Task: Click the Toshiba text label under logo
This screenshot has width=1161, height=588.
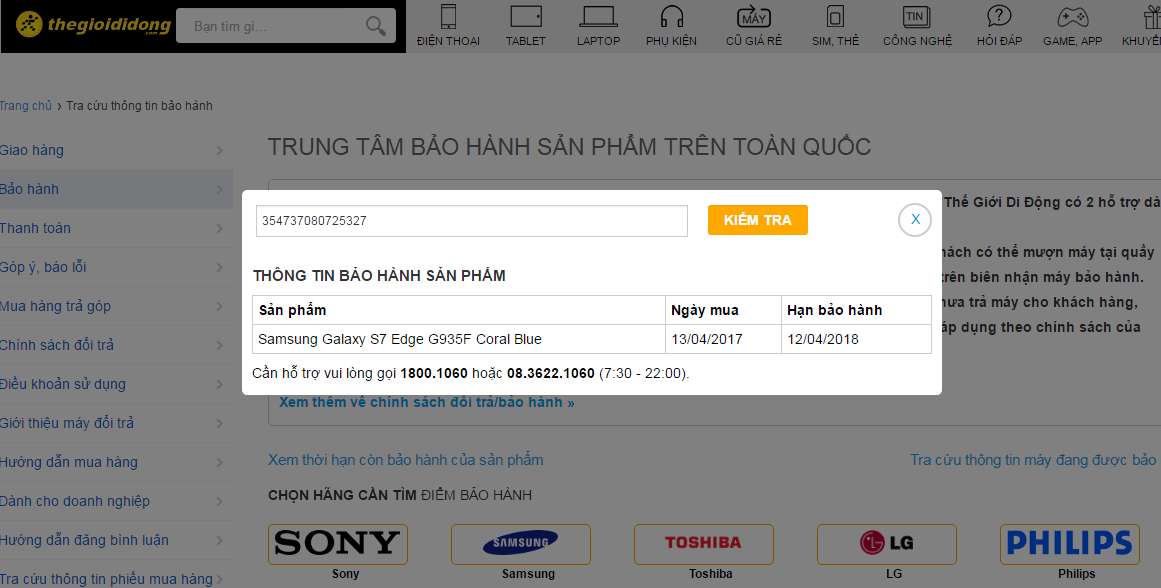Action: pyautogui.click(x=711, y=574)
